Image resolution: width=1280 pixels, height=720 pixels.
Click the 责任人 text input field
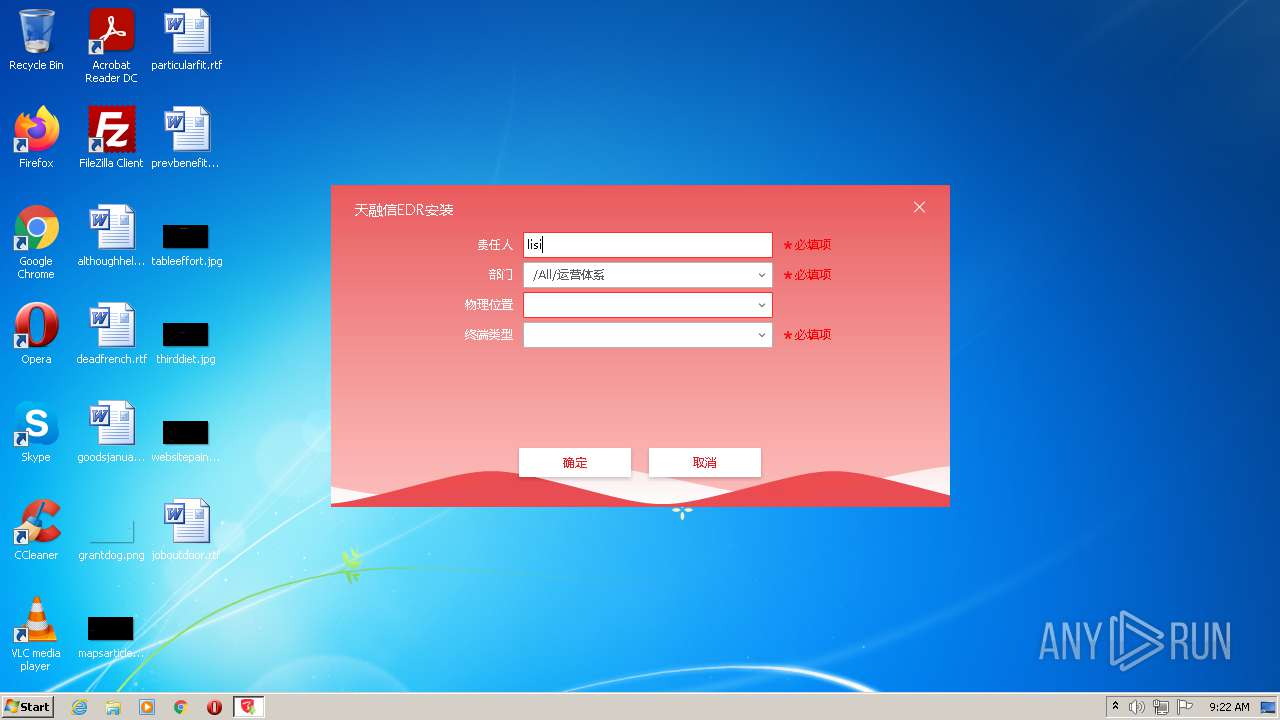coord(648,245)
